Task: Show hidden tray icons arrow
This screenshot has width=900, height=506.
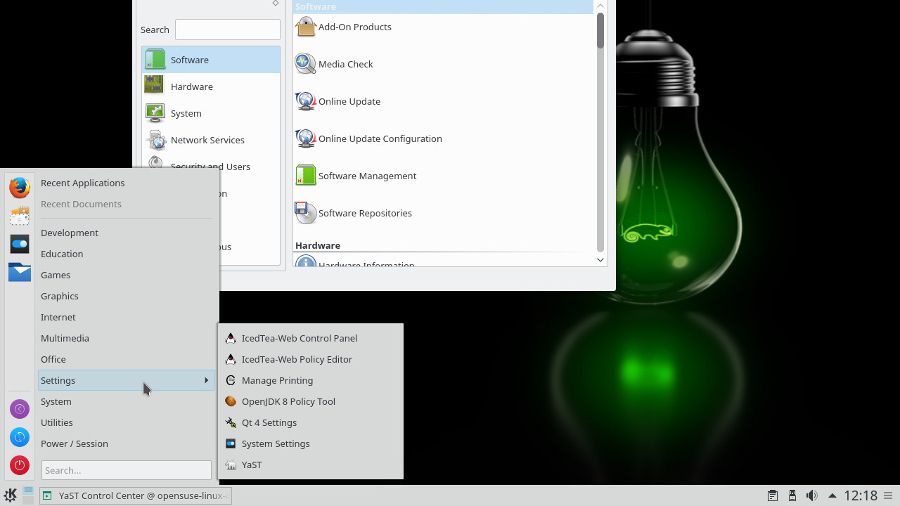Action: [x=832, y=495]
